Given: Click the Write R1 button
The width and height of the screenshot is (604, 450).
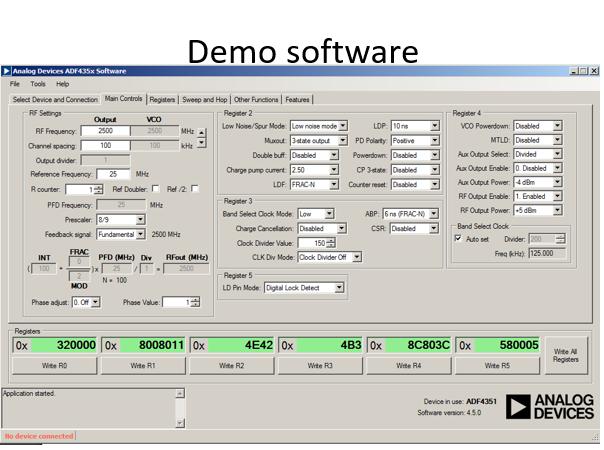Looking at the screenshot, I should coord(143,366).
